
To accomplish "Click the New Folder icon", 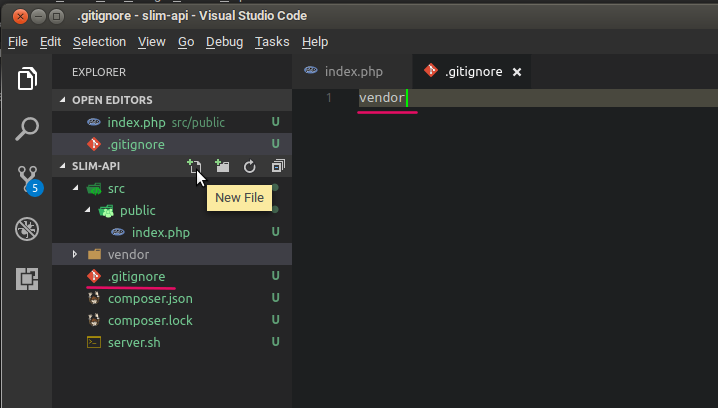I will (x=222, y=166).
